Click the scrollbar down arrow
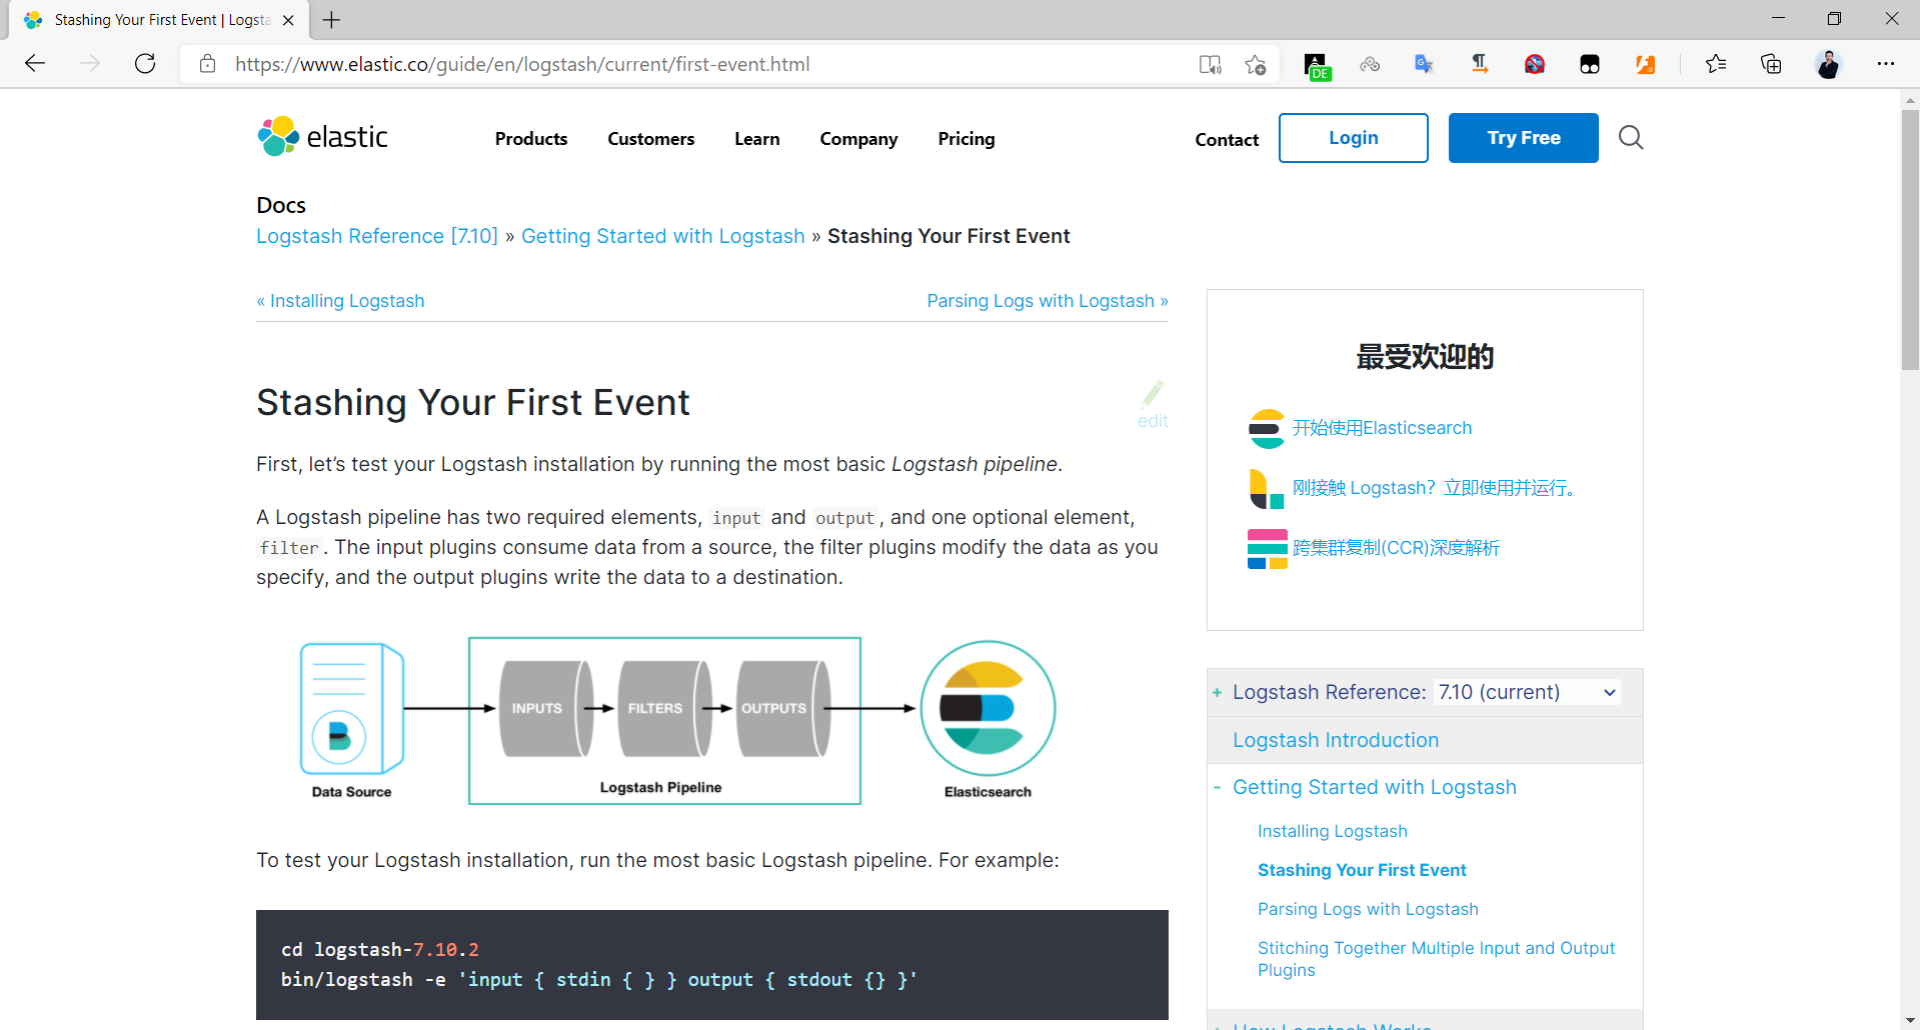Viewport: 1920px width, 1030px height. (x=1910, y=1021)
